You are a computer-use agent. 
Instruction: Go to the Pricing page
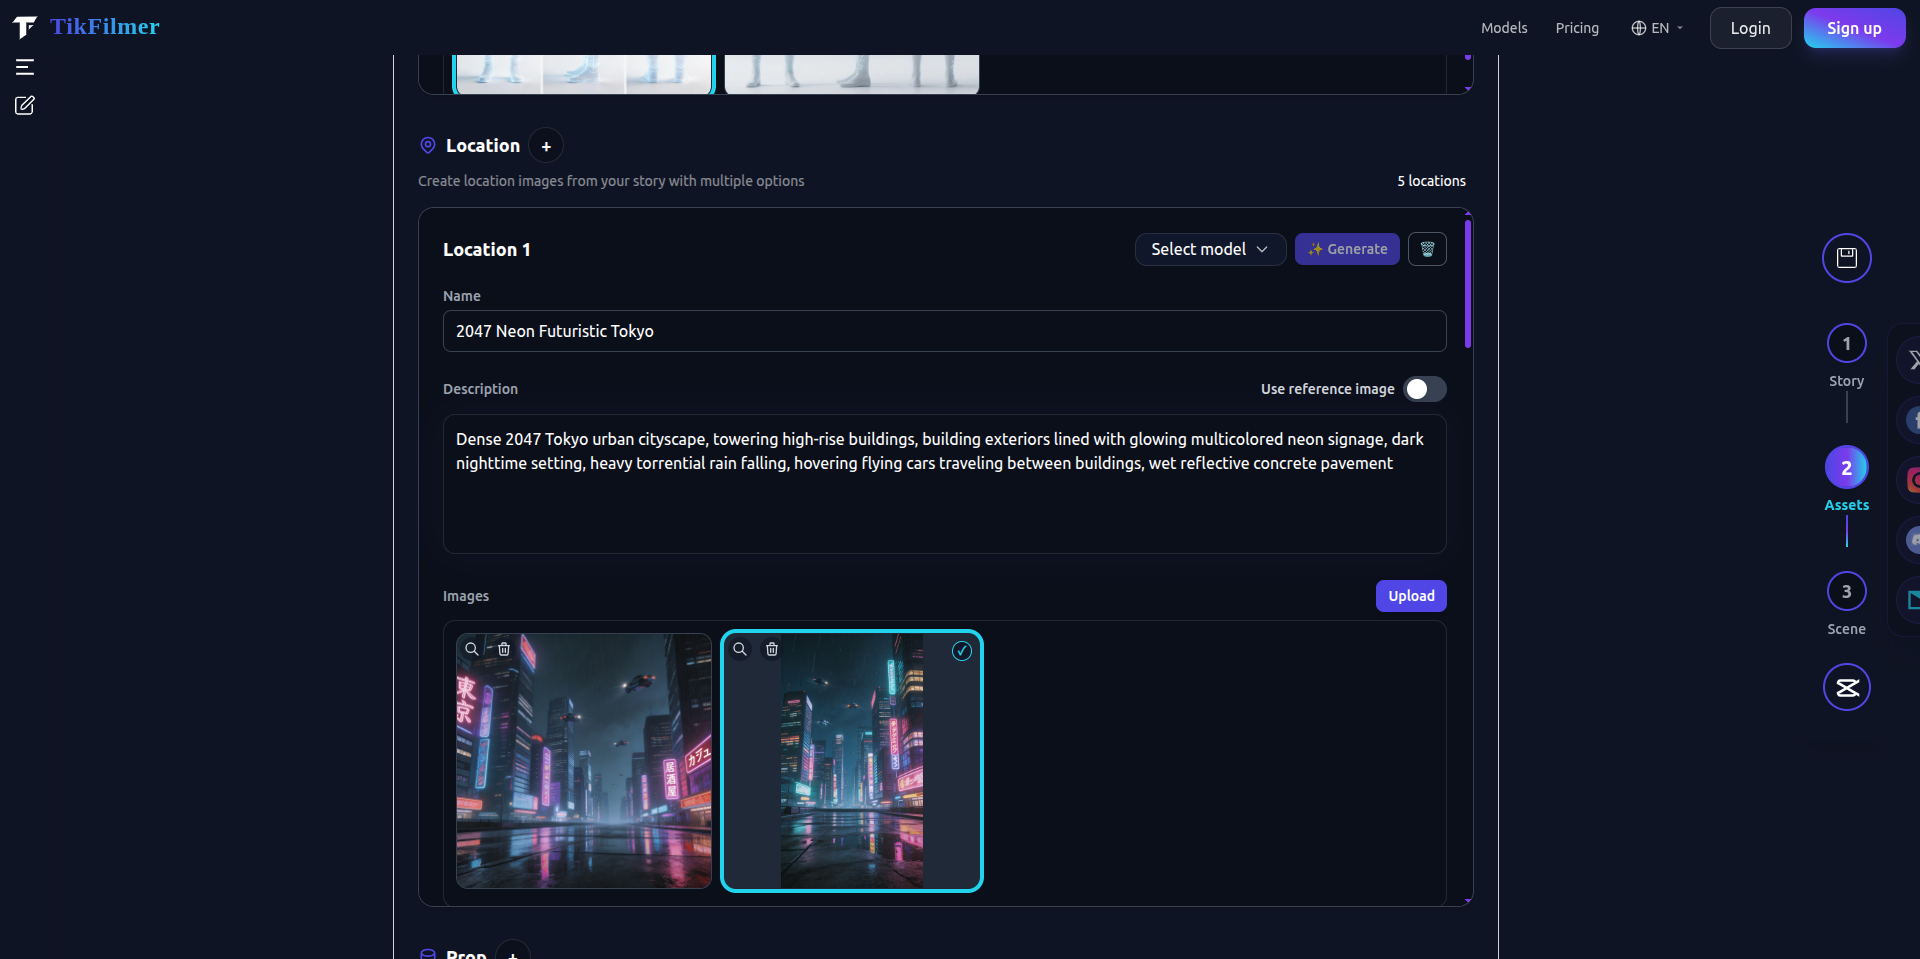[1577, 28]
